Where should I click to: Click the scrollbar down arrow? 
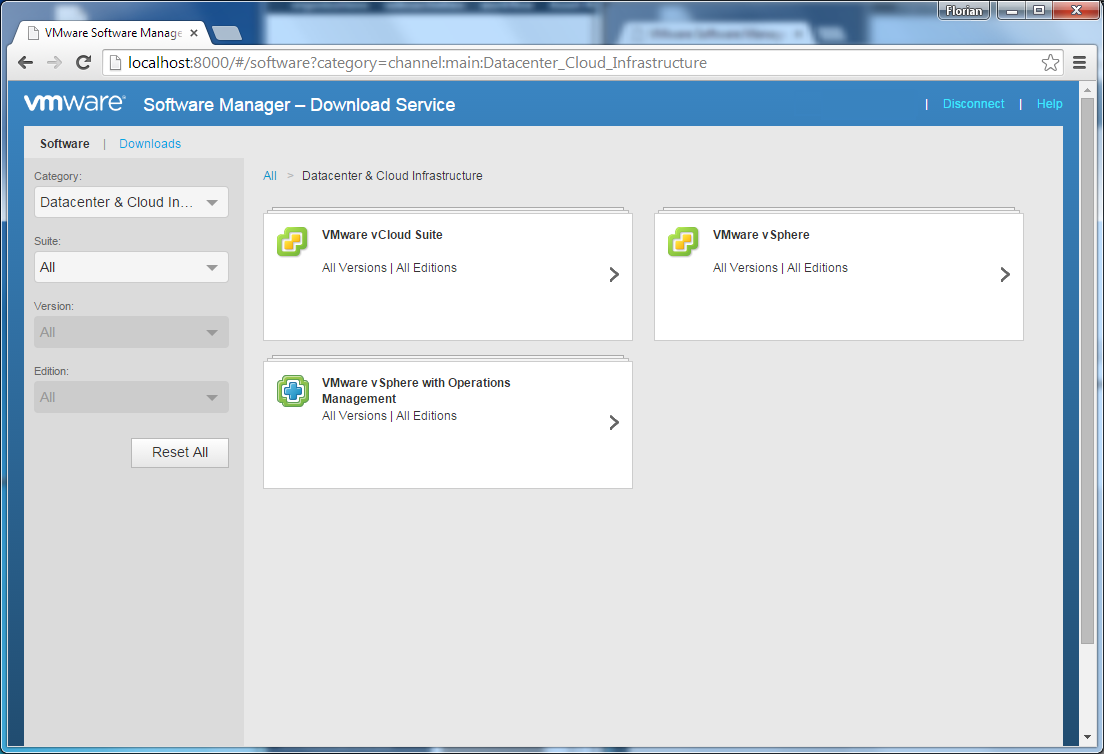1087,737
